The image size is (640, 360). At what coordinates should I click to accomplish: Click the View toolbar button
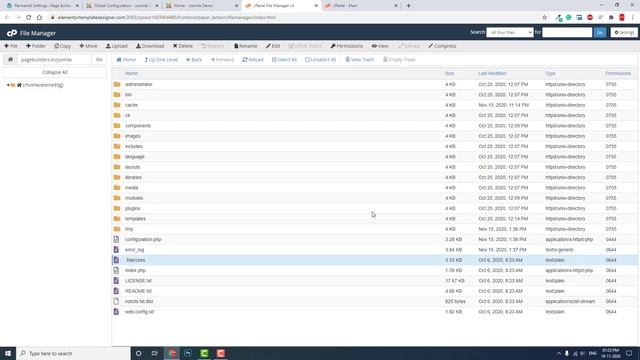[380, 46]
